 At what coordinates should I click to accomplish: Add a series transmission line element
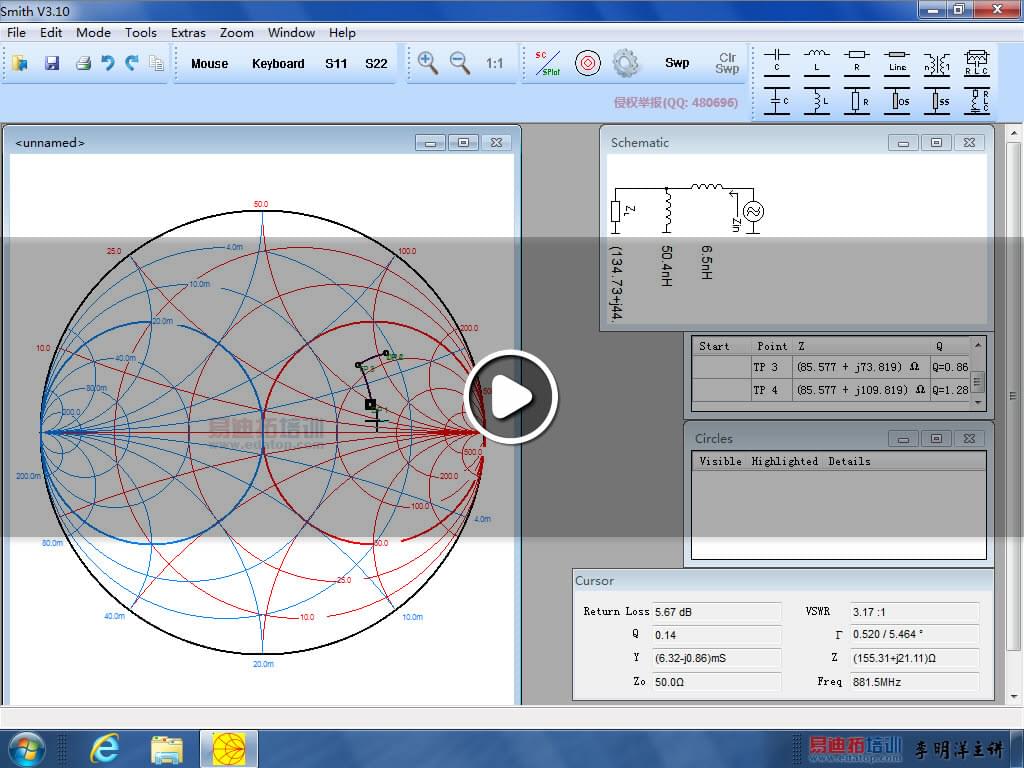point(897,60)
